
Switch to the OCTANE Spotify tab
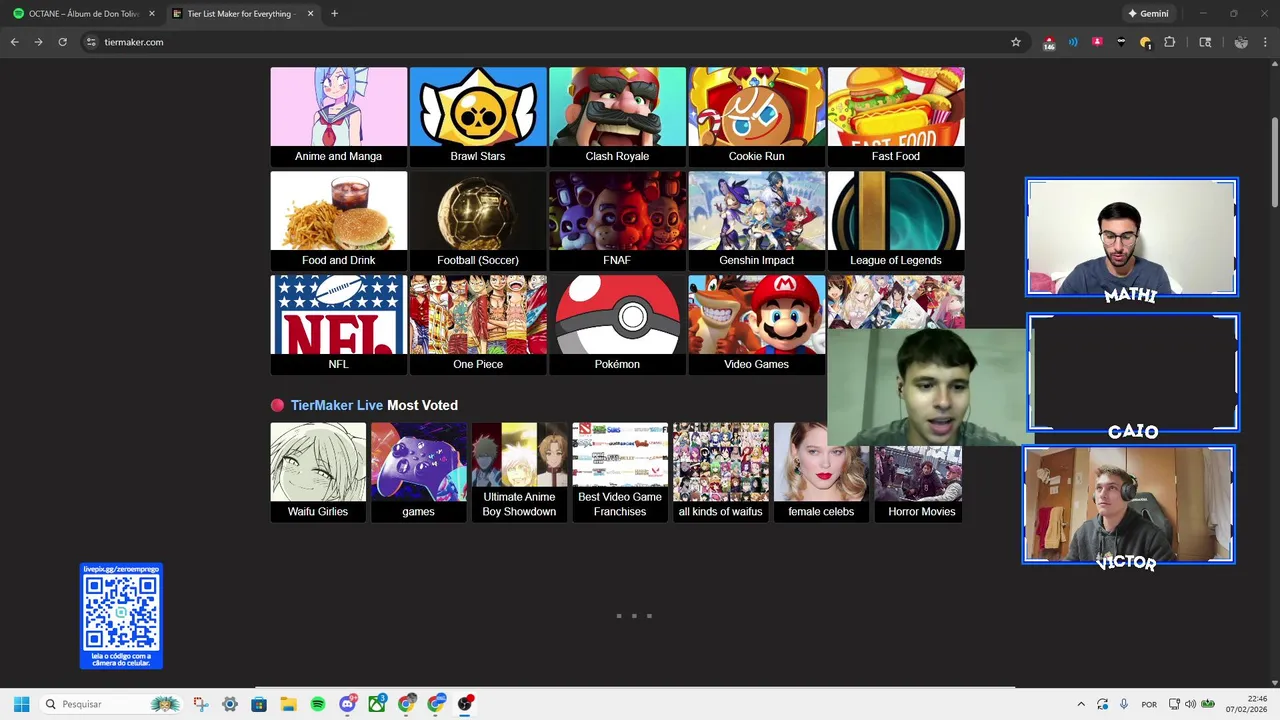(83, 14)
